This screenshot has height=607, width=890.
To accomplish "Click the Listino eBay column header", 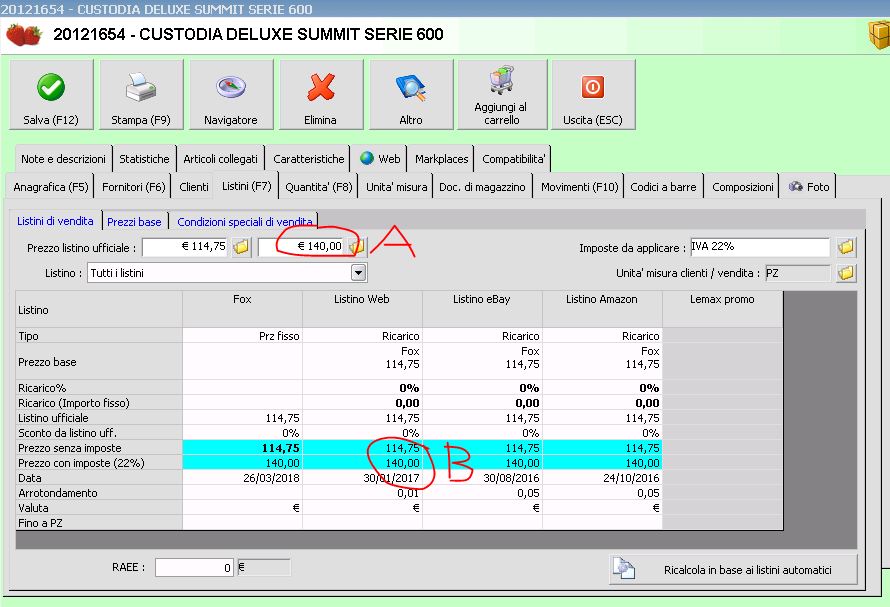I will pos(482,309).
